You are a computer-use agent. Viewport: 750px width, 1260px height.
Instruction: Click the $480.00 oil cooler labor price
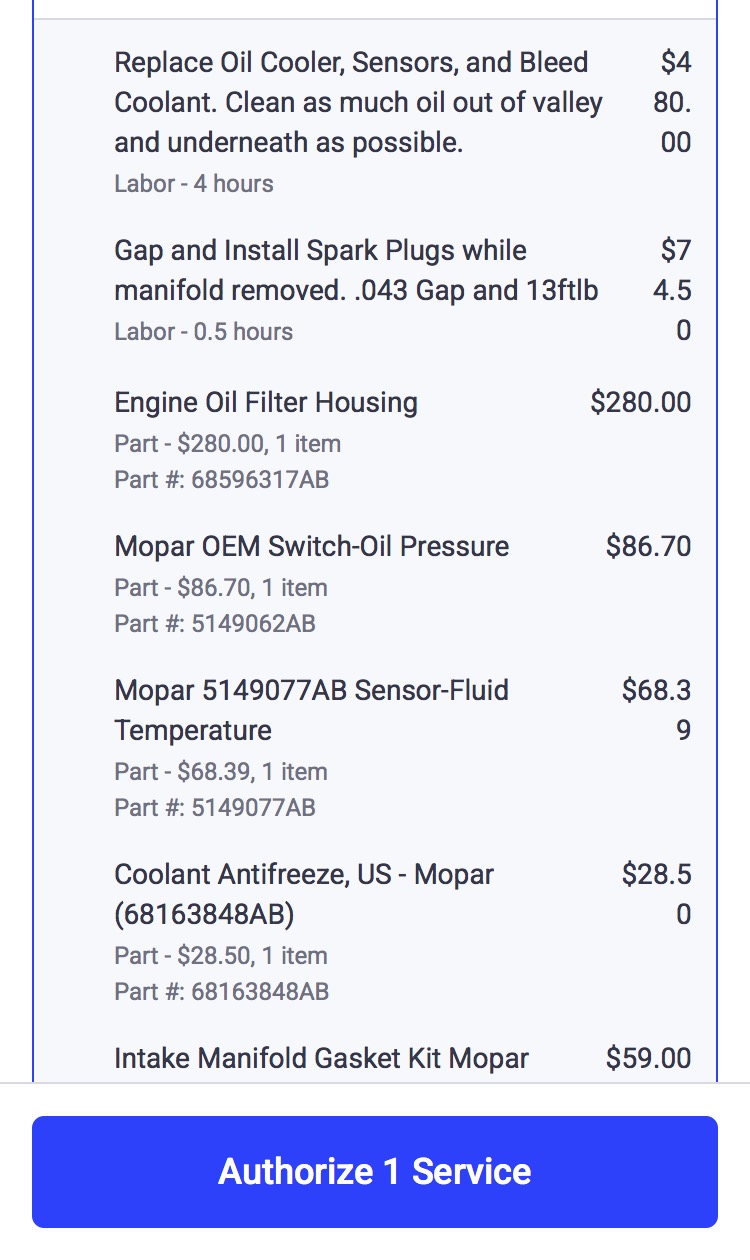674,103
